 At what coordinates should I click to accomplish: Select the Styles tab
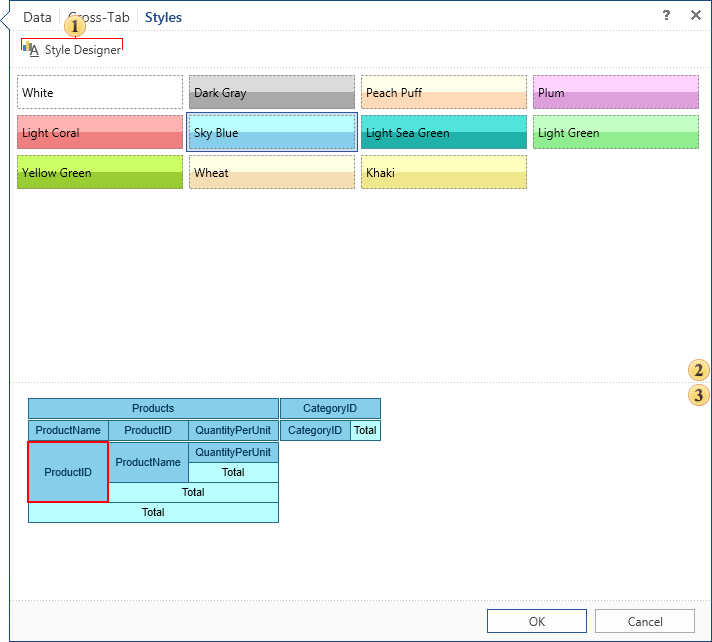click(x=163, y=17)
